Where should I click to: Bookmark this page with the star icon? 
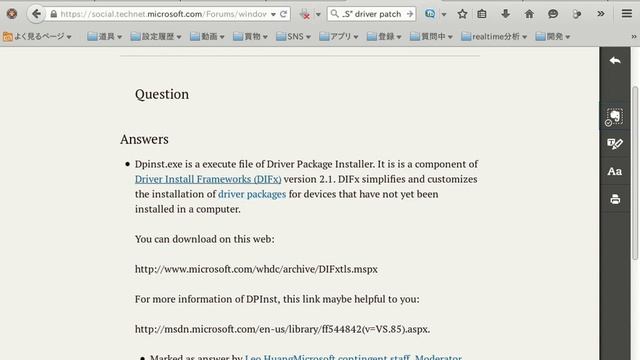tap(462, 14)
